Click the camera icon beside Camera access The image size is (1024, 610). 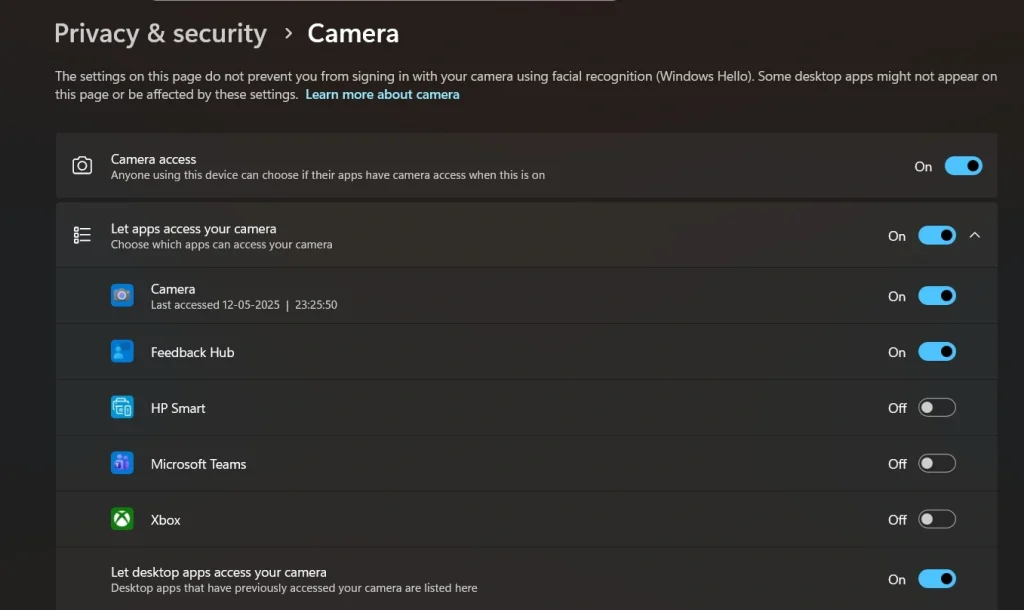pyautogui.click(x=82, y=164)
